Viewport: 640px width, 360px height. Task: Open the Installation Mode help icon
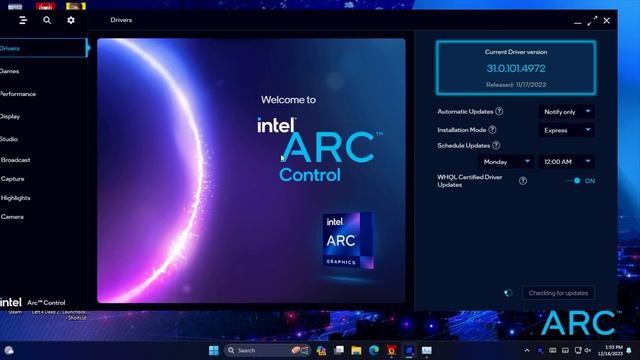coord(492,130)
